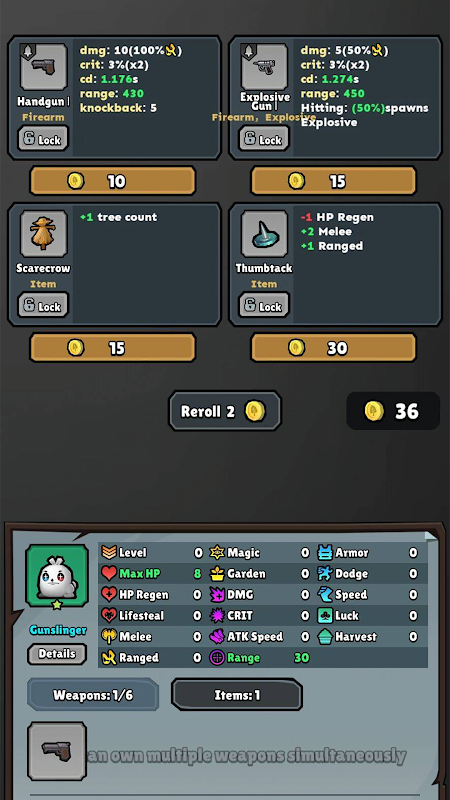Select the Handgun weapon icon in shop

43,67
